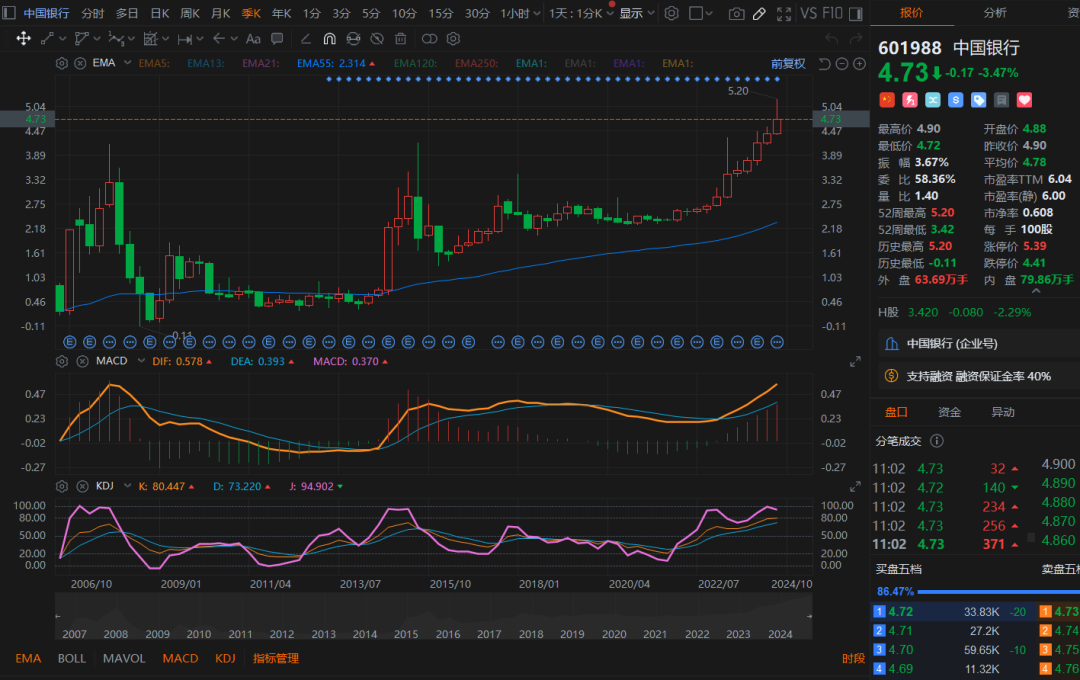This screenshot has height=680, width=1080.
Task: Click the camera screenshot icon
Action: point(736,14)
